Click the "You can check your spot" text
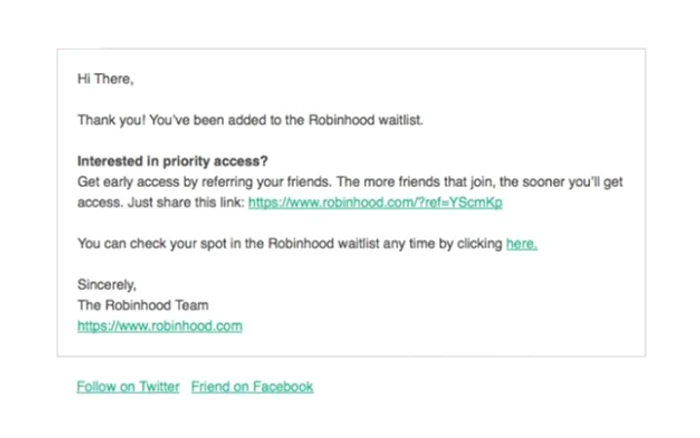 [x=152, y=244]
